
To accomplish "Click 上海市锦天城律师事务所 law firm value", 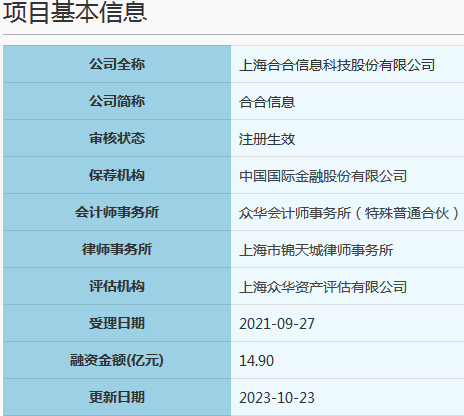I will point(316,250).
